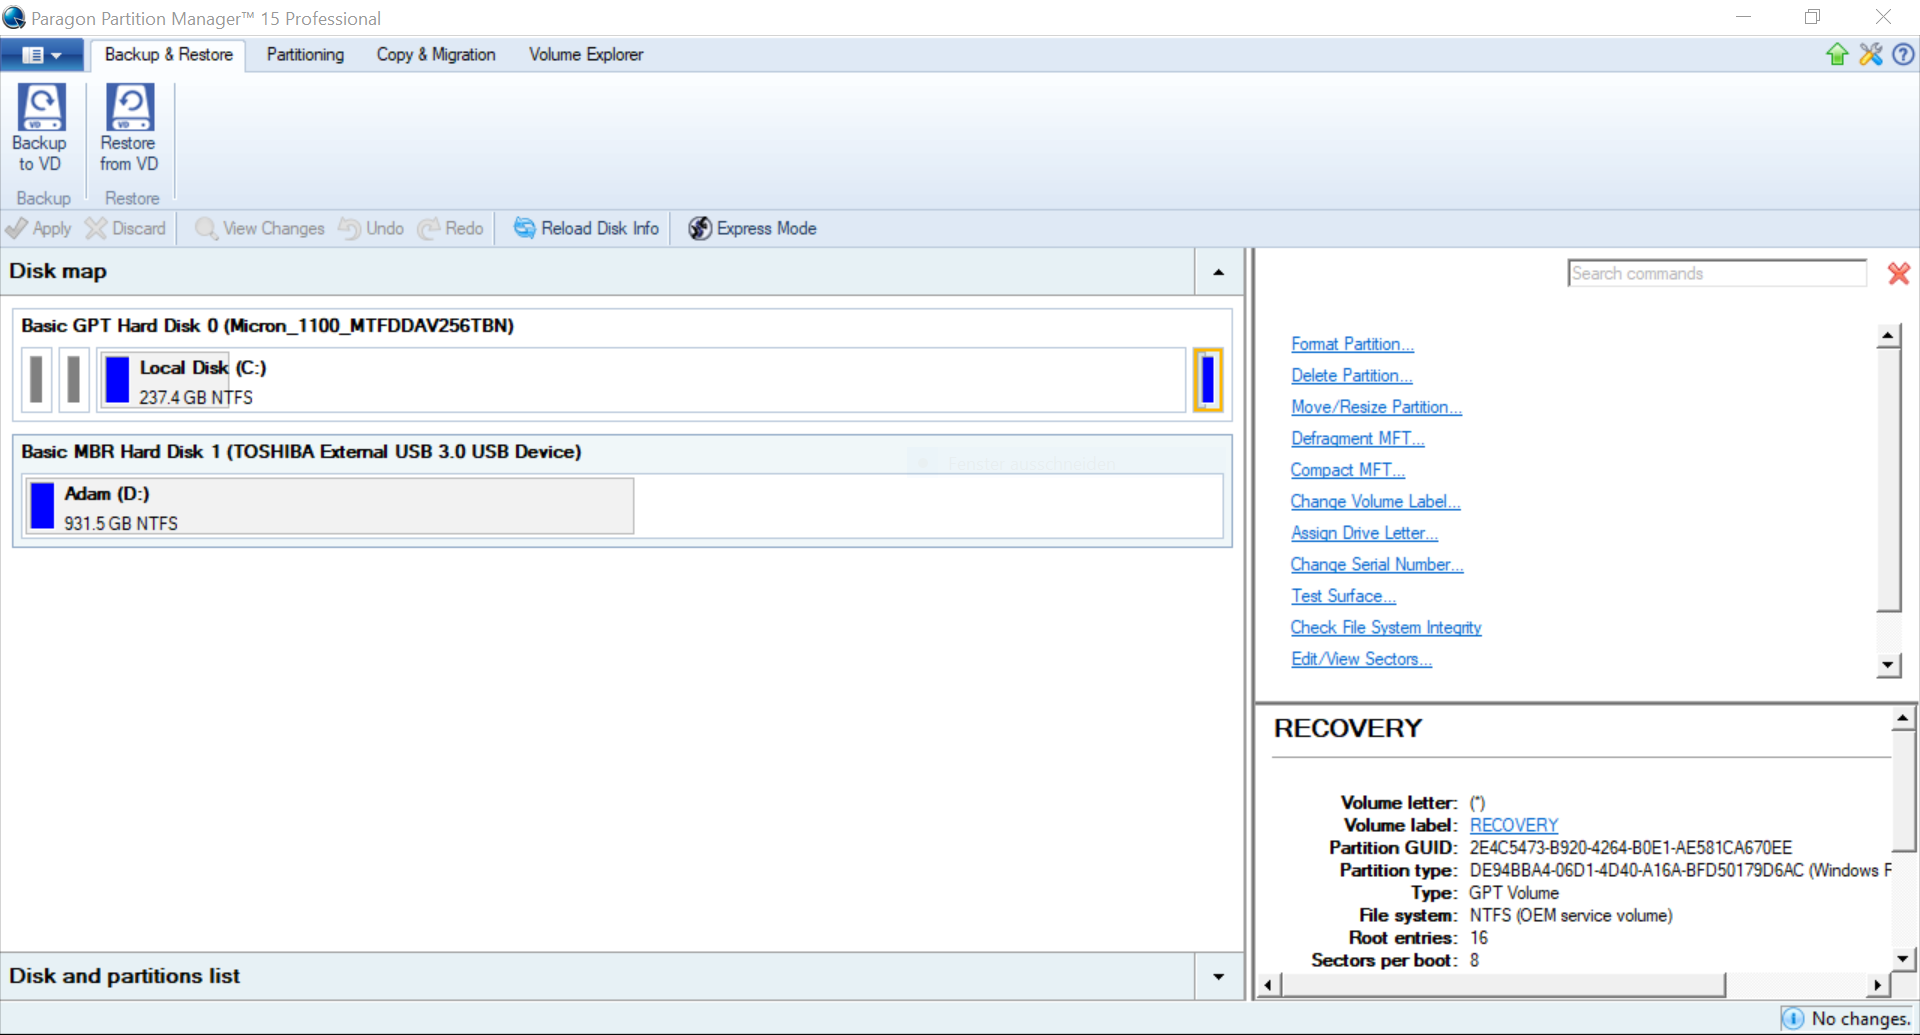Click the Backup to VD icon
Image resolution: width=1920 pixels, height=1035 pixels.
[x=41, y=106]
